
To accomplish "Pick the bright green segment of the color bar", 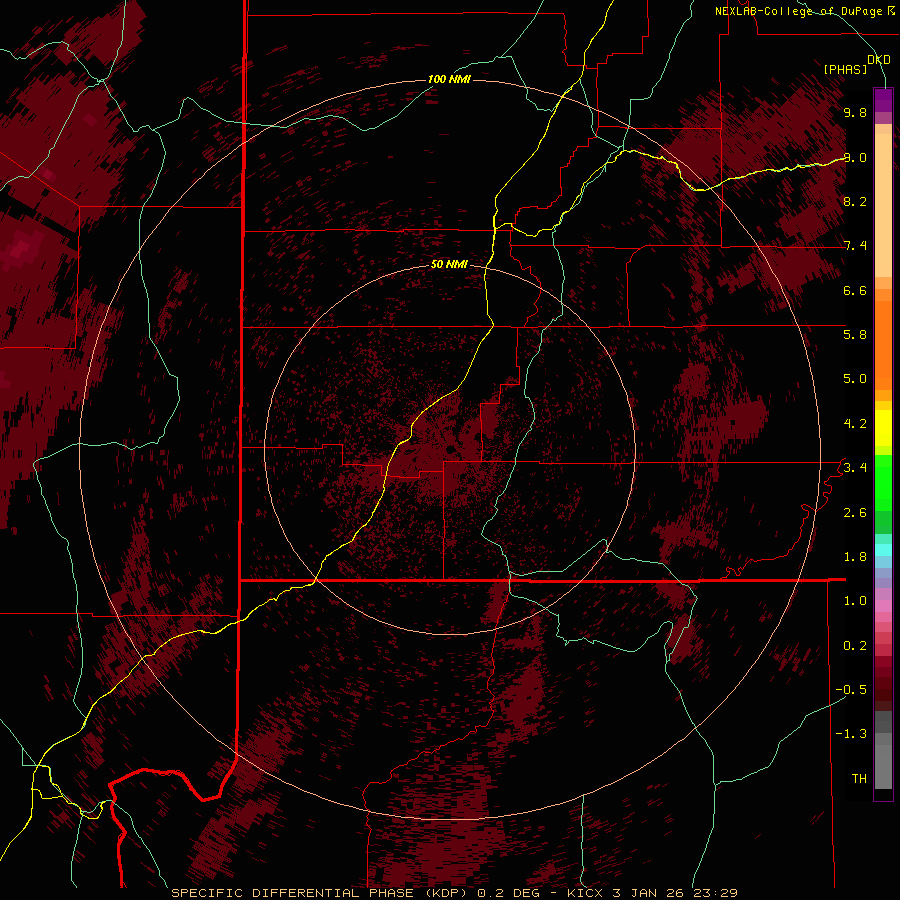I will [x=883, y=483].
